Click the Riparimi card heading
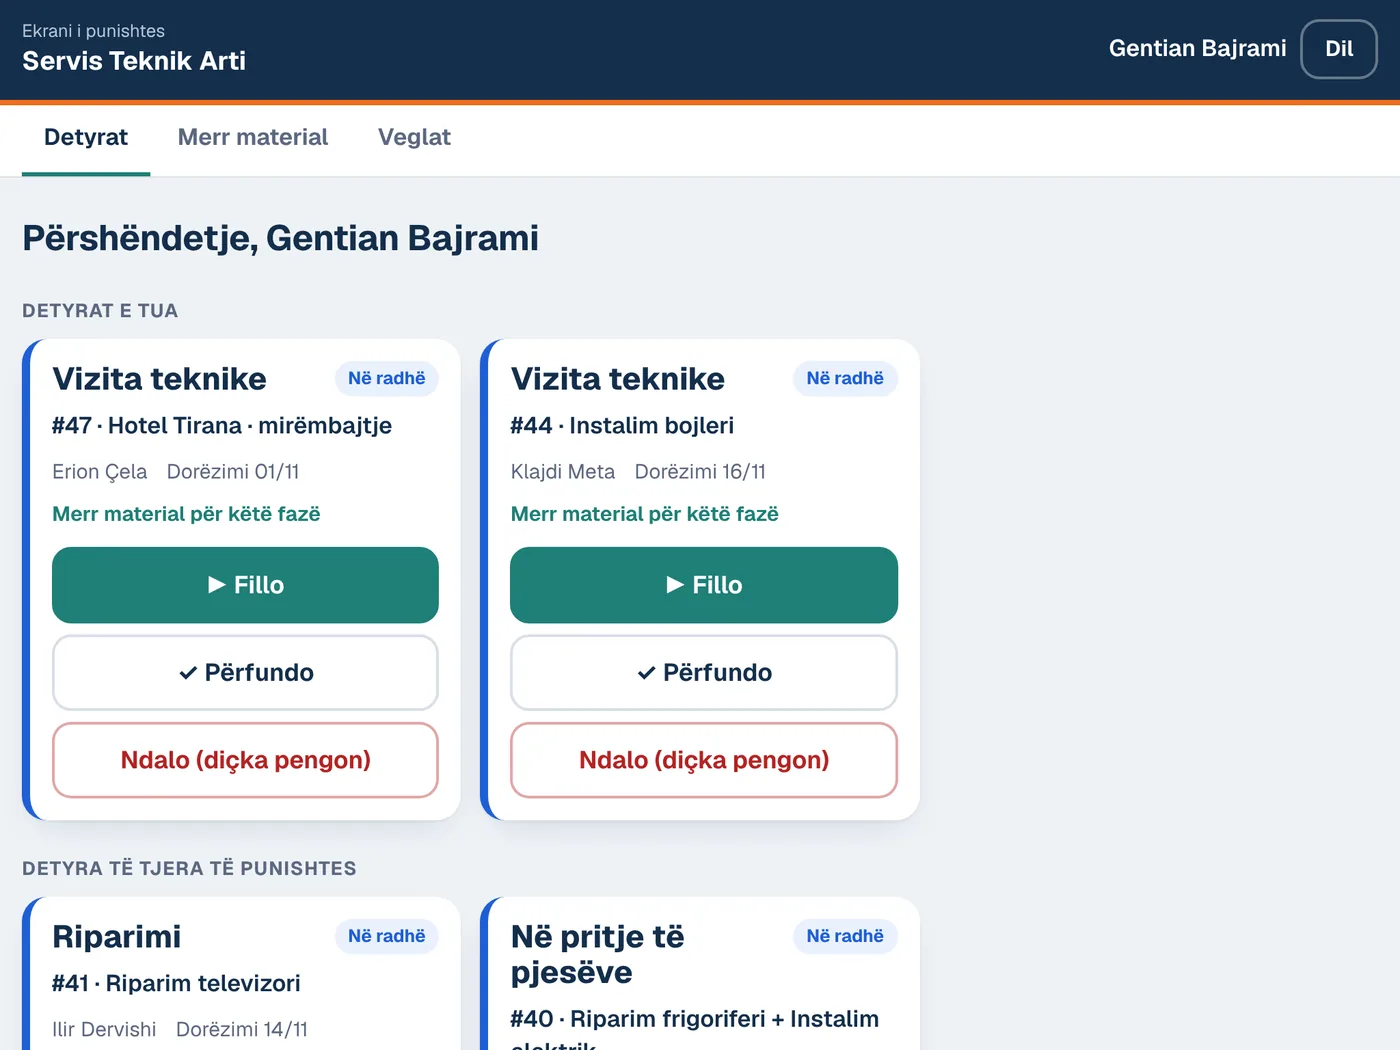 click(117, 937)
